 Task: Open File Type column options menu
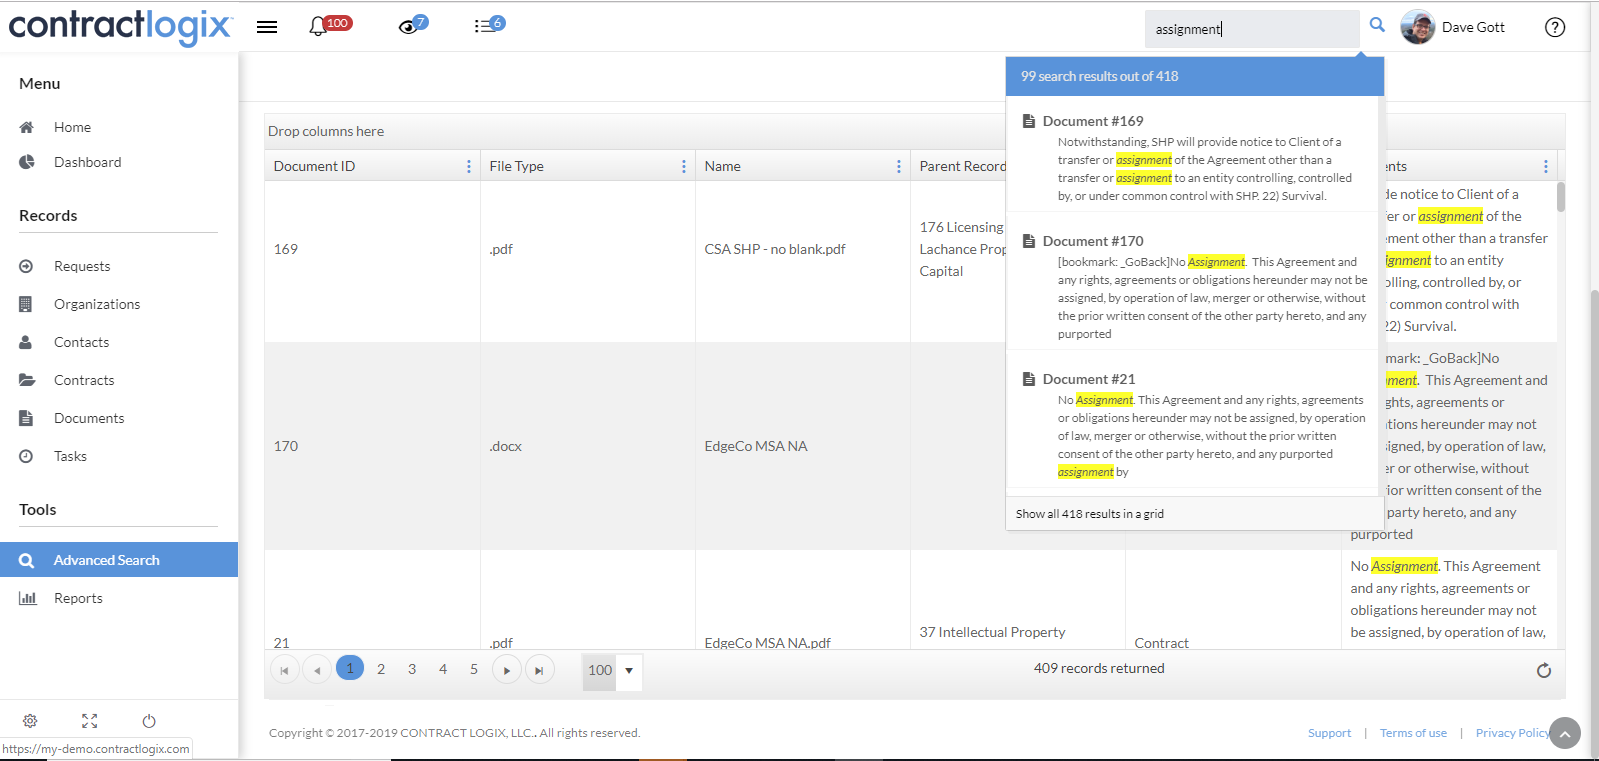684,166
